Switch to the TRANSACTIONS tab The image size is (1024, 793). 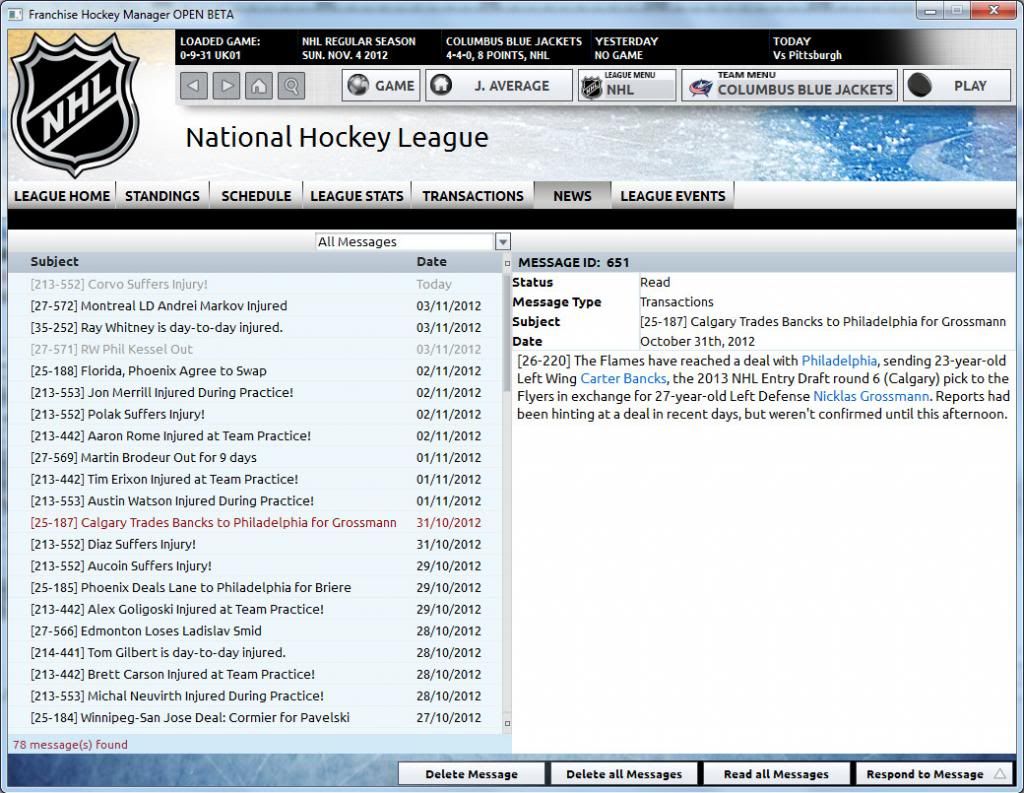[x=473, y=196]
